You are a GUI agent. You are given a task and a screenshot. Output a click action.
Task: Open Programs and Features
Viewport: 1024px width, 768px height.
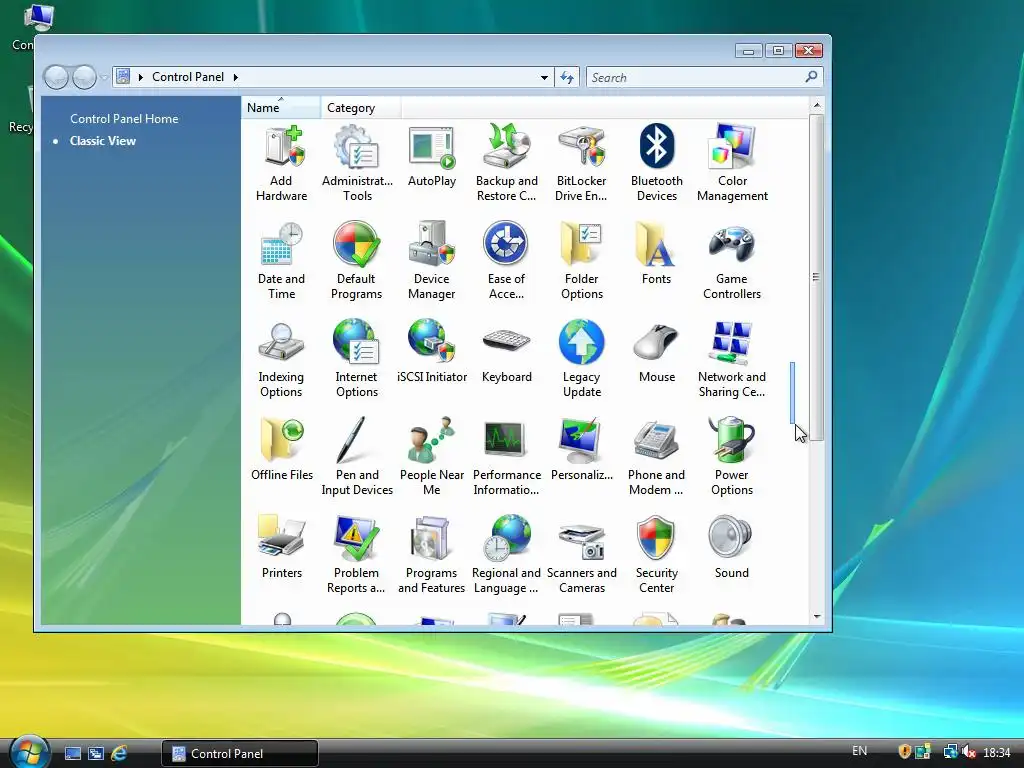[432, 555]
